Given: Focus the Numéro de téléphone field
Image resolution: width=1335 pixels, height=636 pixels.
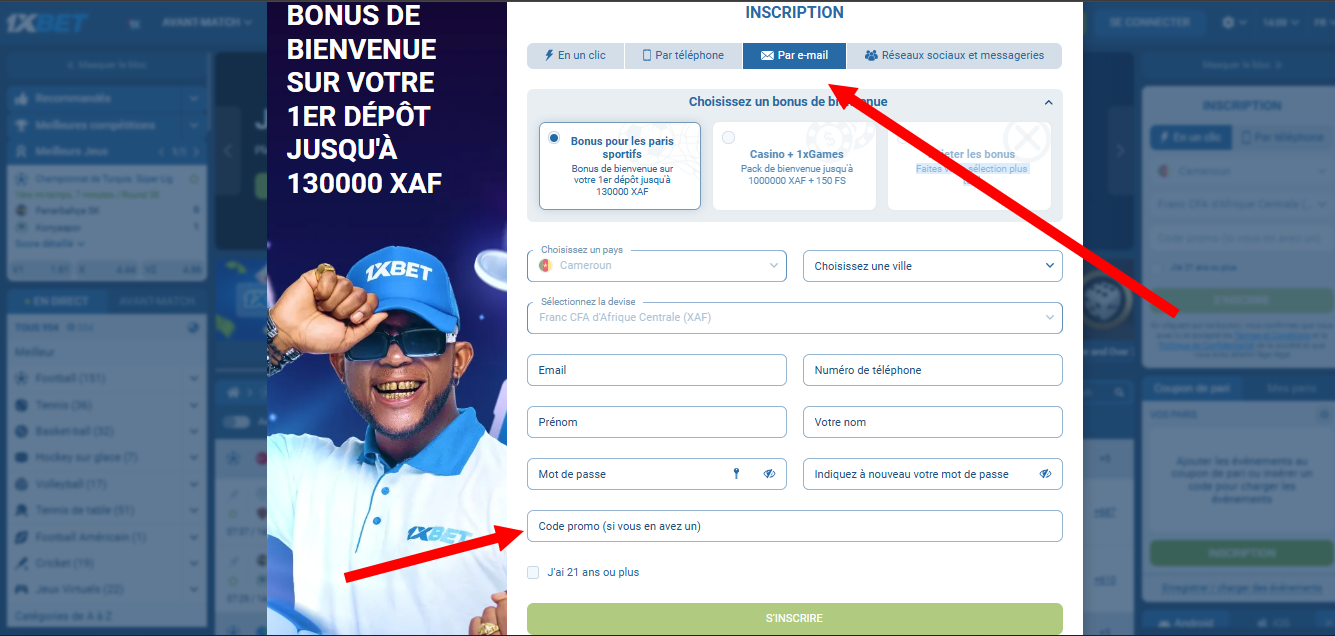Looking at the screenshot, I should pyautogui.click(x=932, y=370).
